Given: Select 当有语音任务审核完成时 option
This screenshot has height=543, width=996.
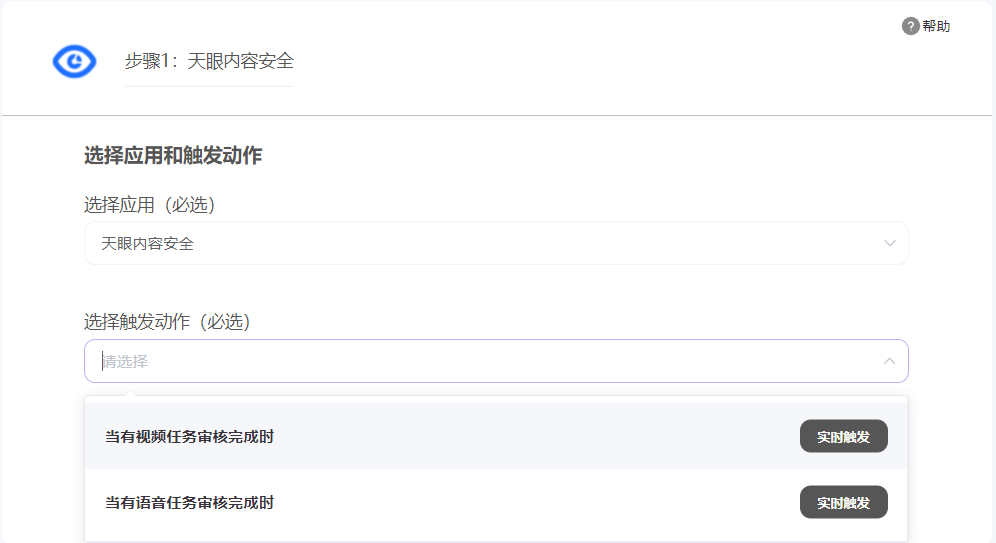Looking at the screenshot, I should [x=189, y=503].
